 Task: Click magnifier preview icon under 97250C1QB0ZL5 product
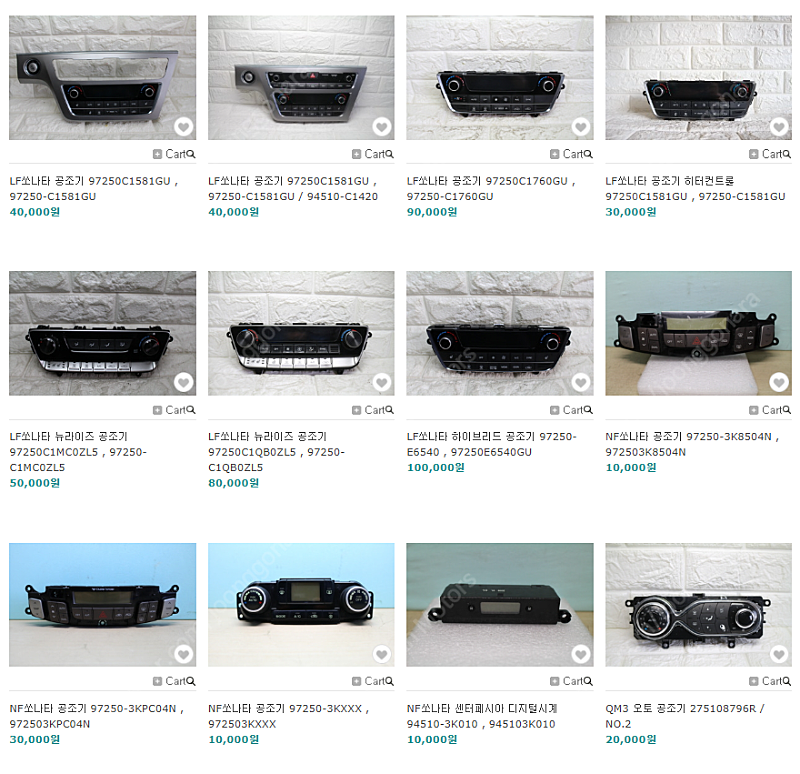390,410
